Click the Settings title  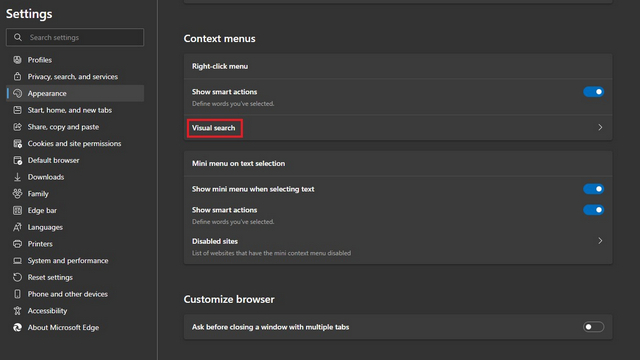(x=29, y=14)
